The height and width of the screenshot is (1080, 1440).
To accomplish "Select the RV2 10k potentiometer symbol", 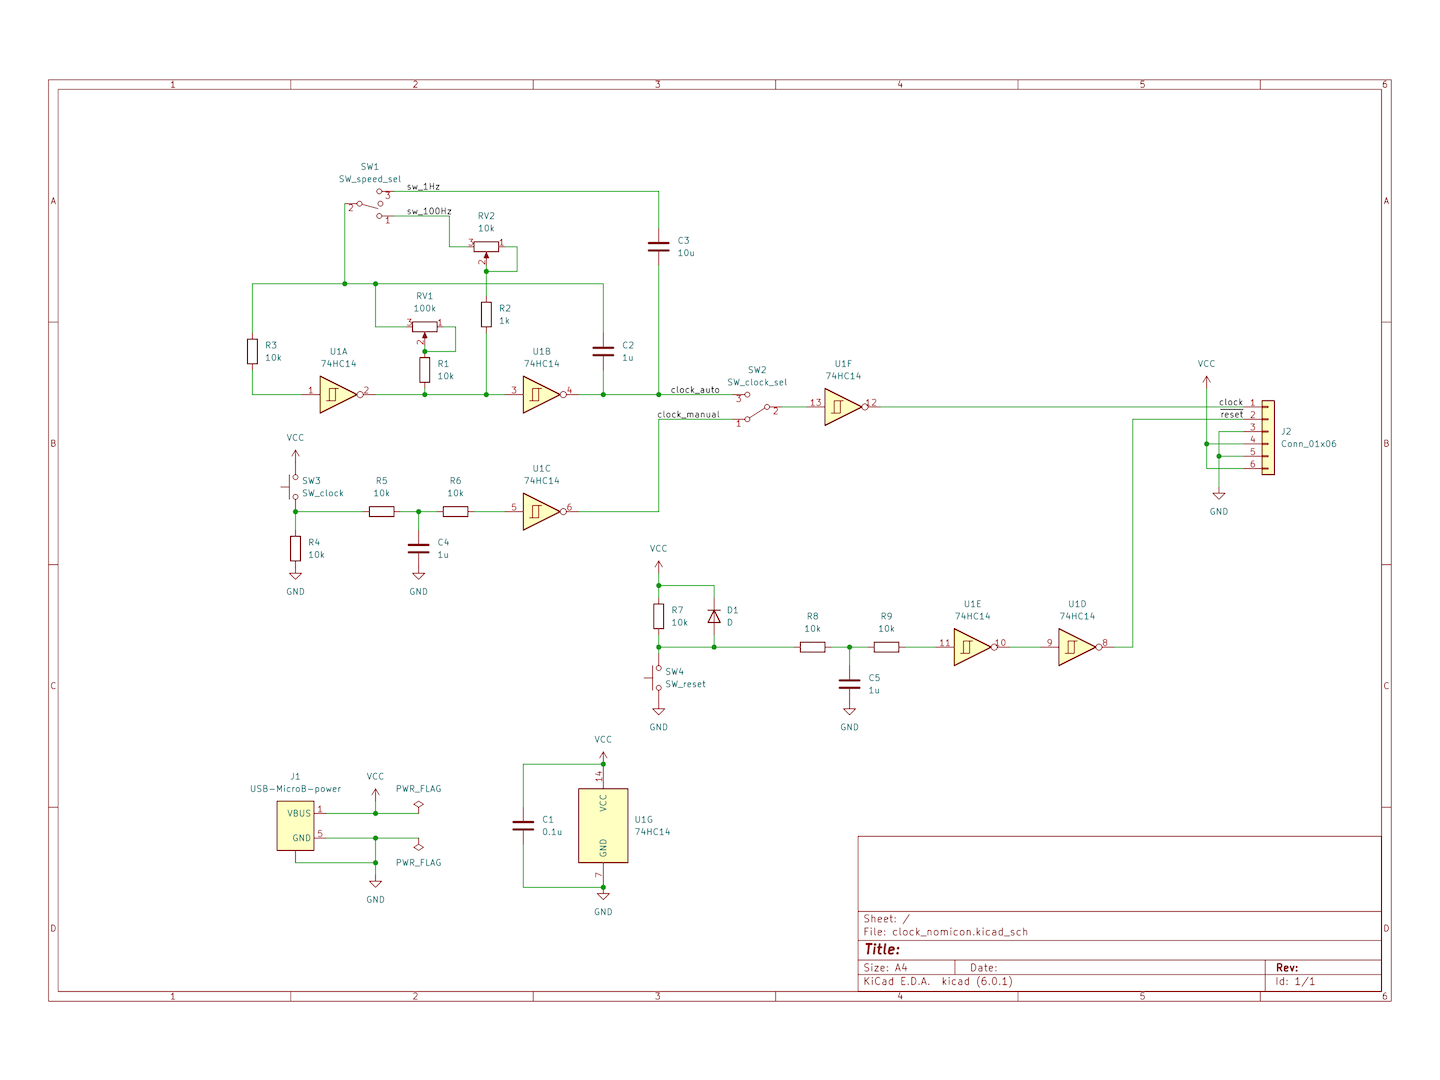I will (x=486, y=246).
